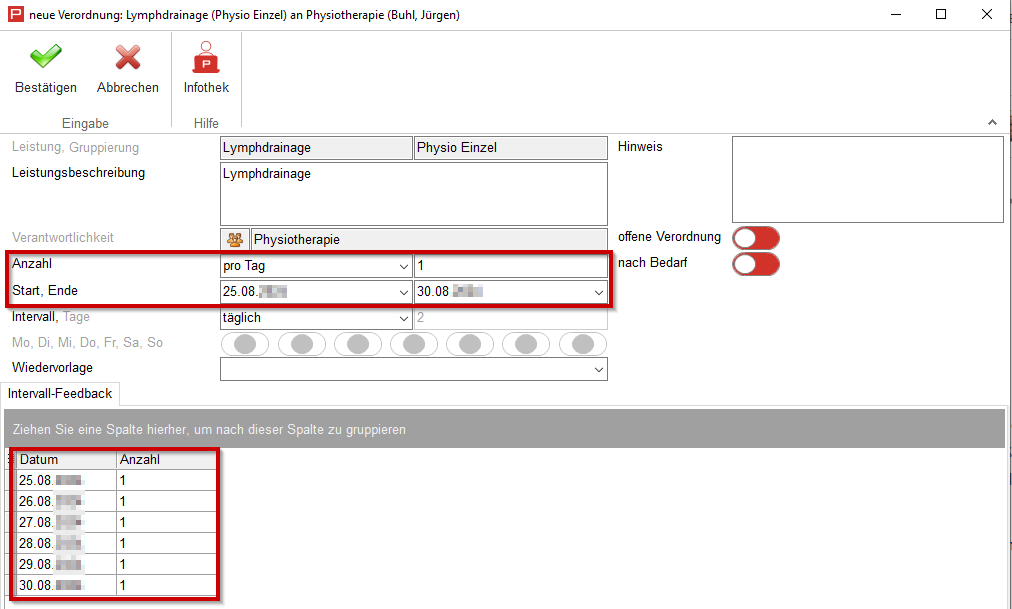1012x609 pixels.
Task: Collapse the ribbon with the chevron arrow
Action: (992, 122)
